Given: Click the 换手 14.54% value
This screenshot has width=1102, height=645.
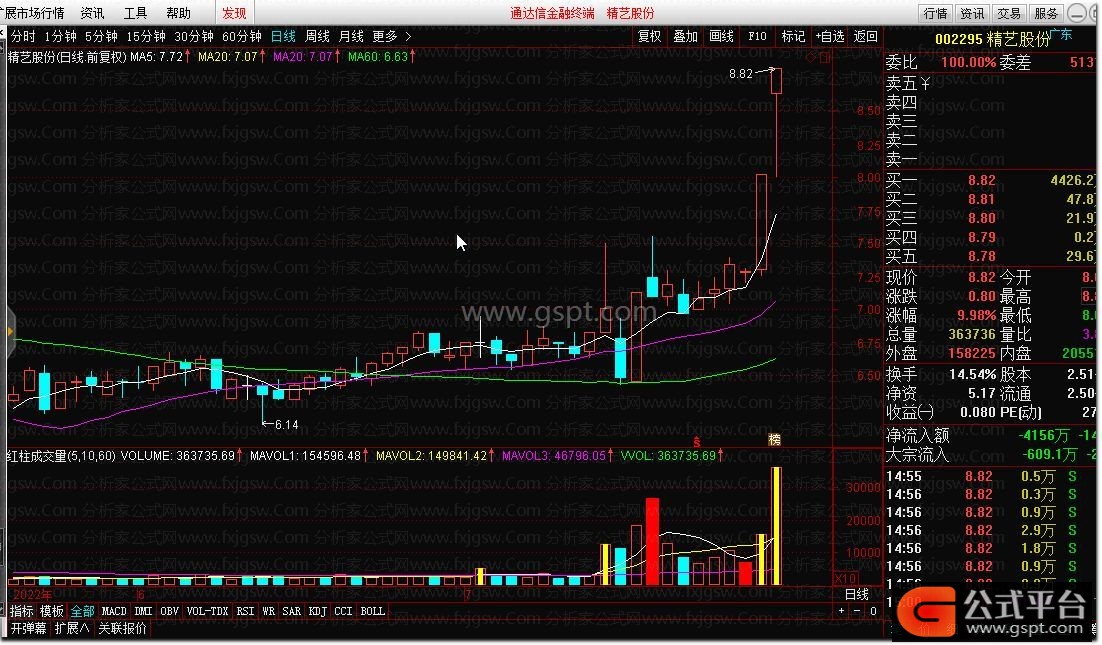Looking at the screenshot, I should 973,374.
